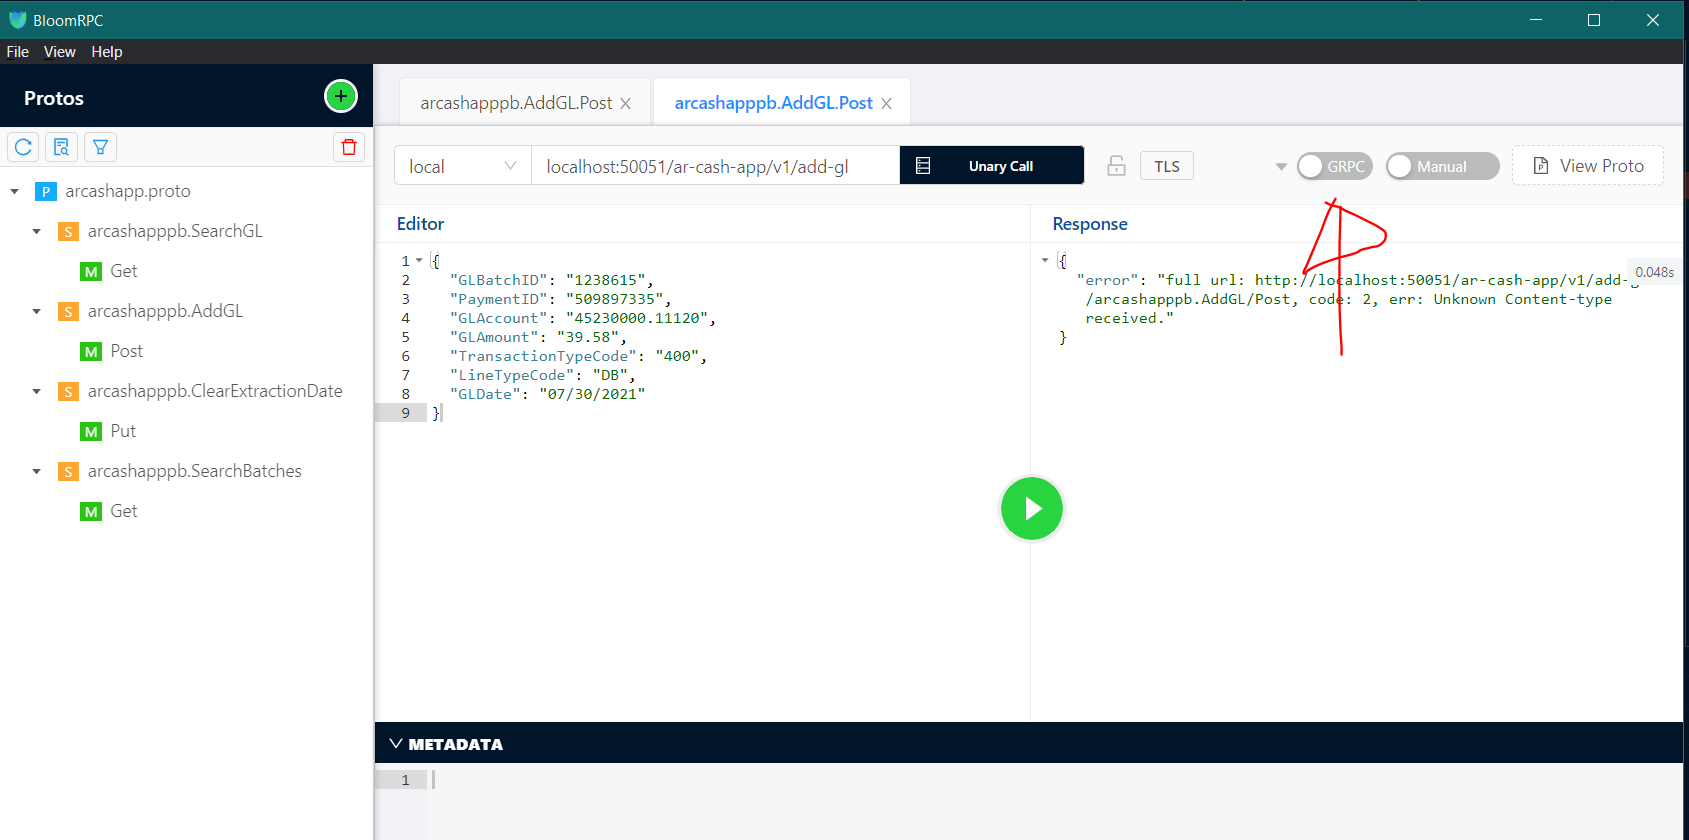Click the "LineTypeCode" line in editor

pyautogui.click(x=542, y=375)
